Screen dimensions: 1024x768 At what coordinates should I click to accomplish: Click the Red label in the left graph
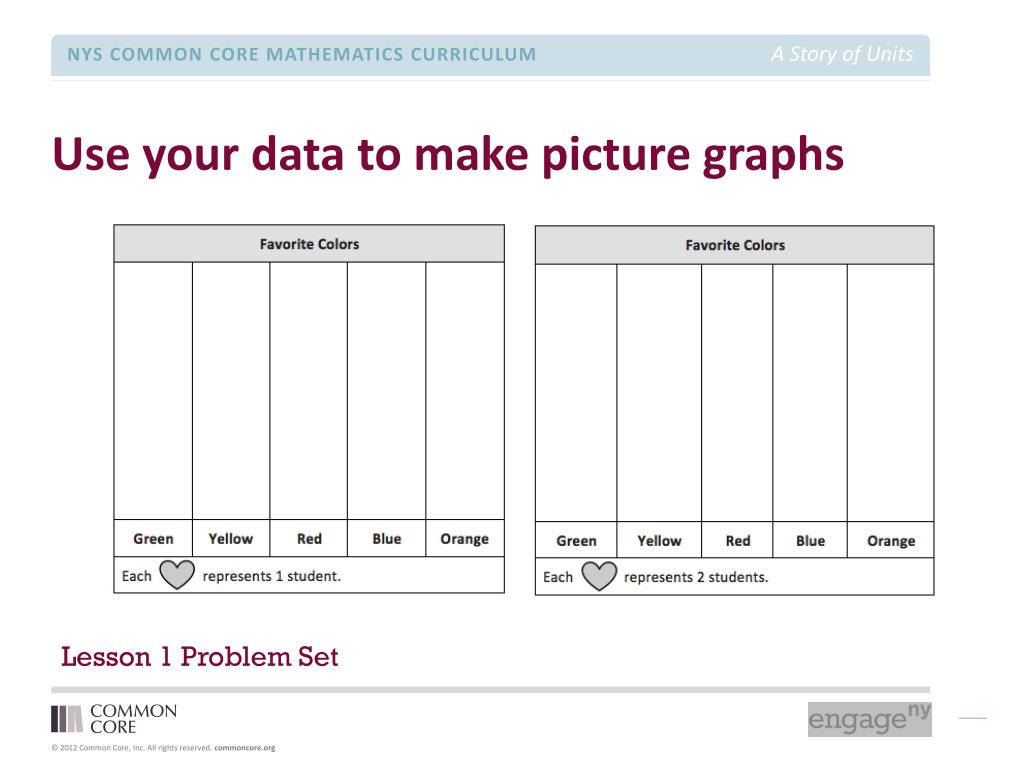click(x=309, y=539)
